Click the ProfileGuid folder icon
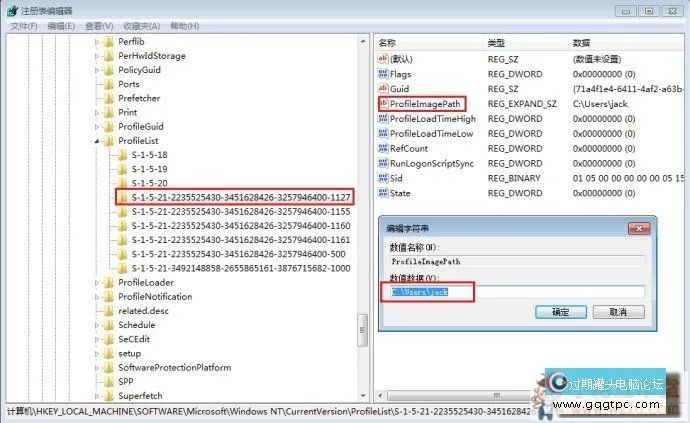 pyautogui.click(x=108, y=127)
